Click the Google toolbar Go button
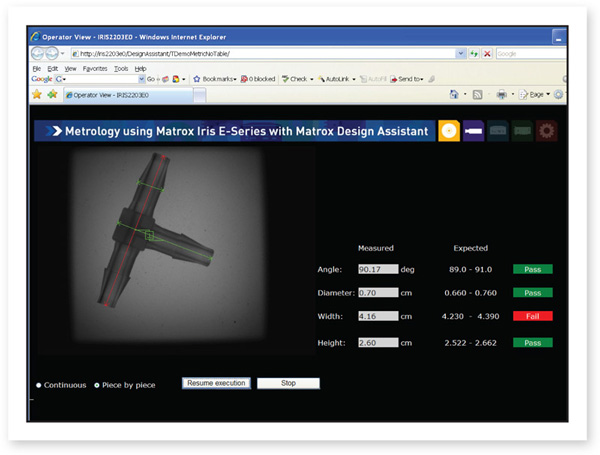Viewport: 600px width, 455px height. (153, 79)
